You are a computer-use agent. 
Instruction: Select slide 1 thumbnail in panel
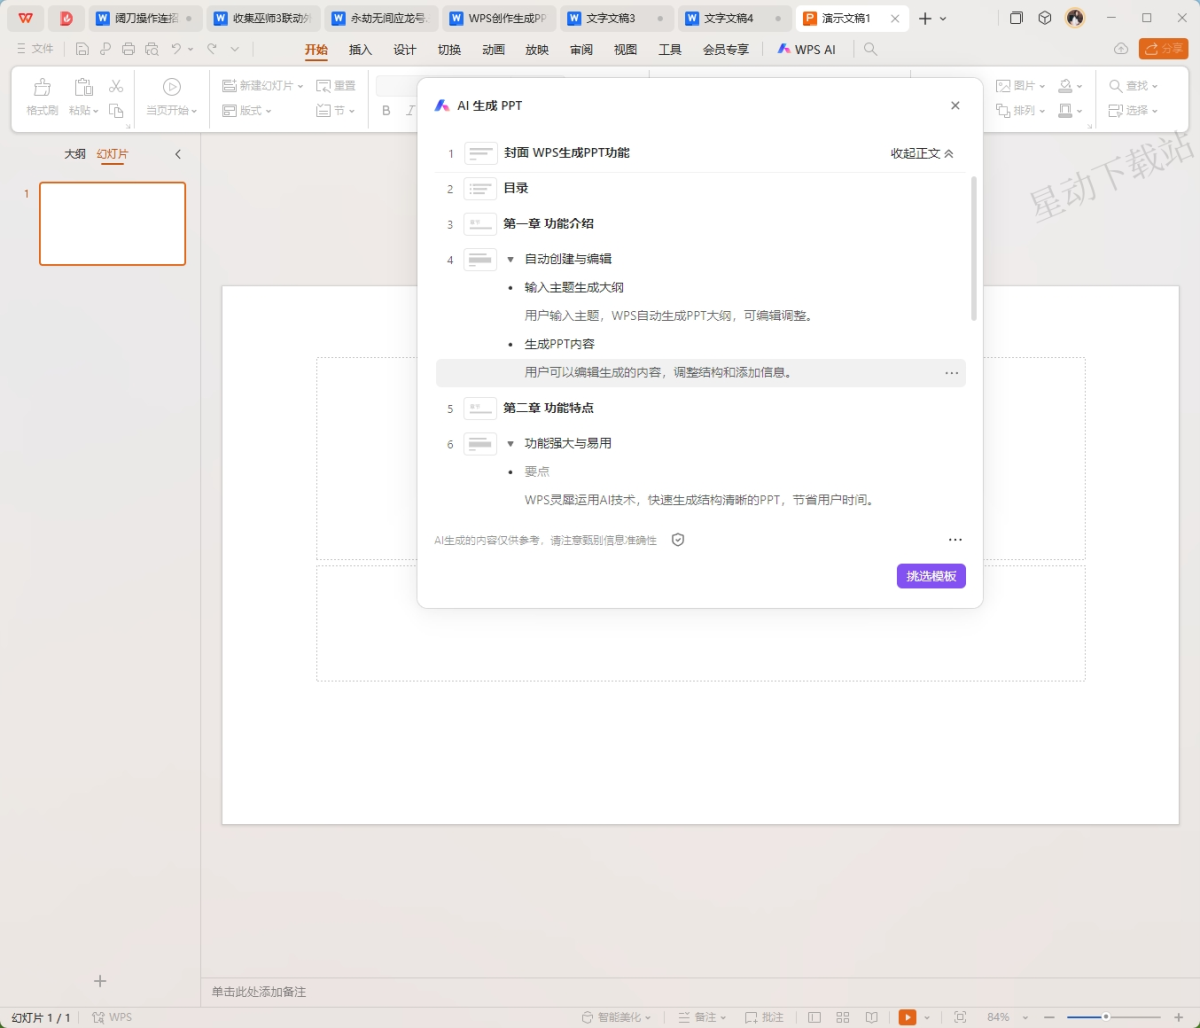[x=112, y=224]
